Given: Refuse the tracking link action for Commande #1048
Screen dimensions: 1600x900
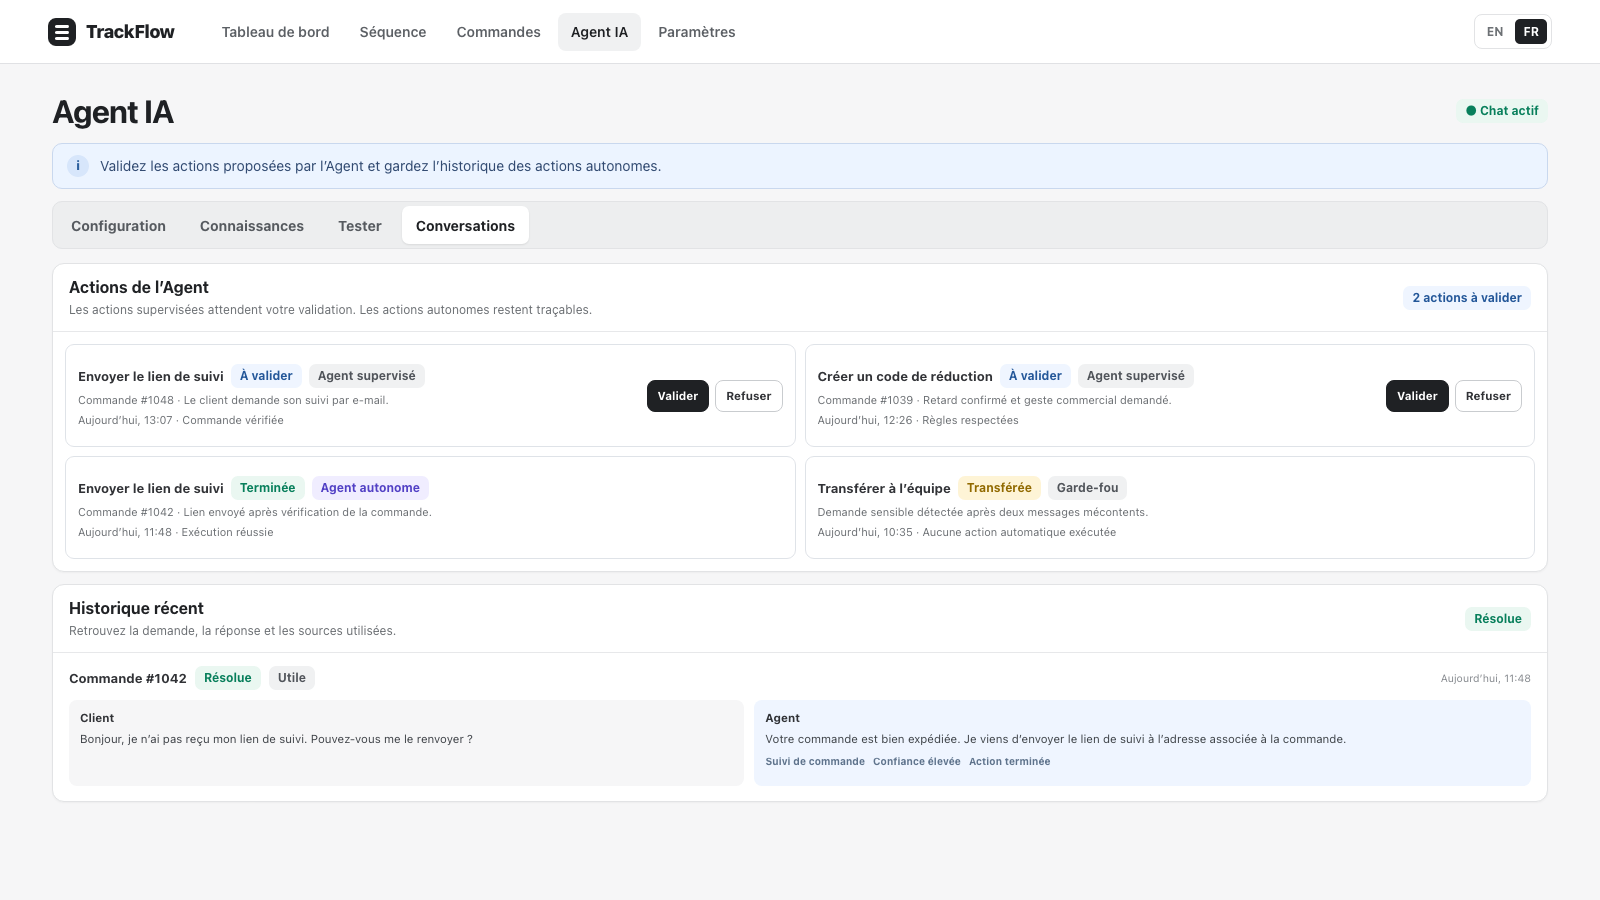Looking at the screenshot, I should tap(749, 396).
